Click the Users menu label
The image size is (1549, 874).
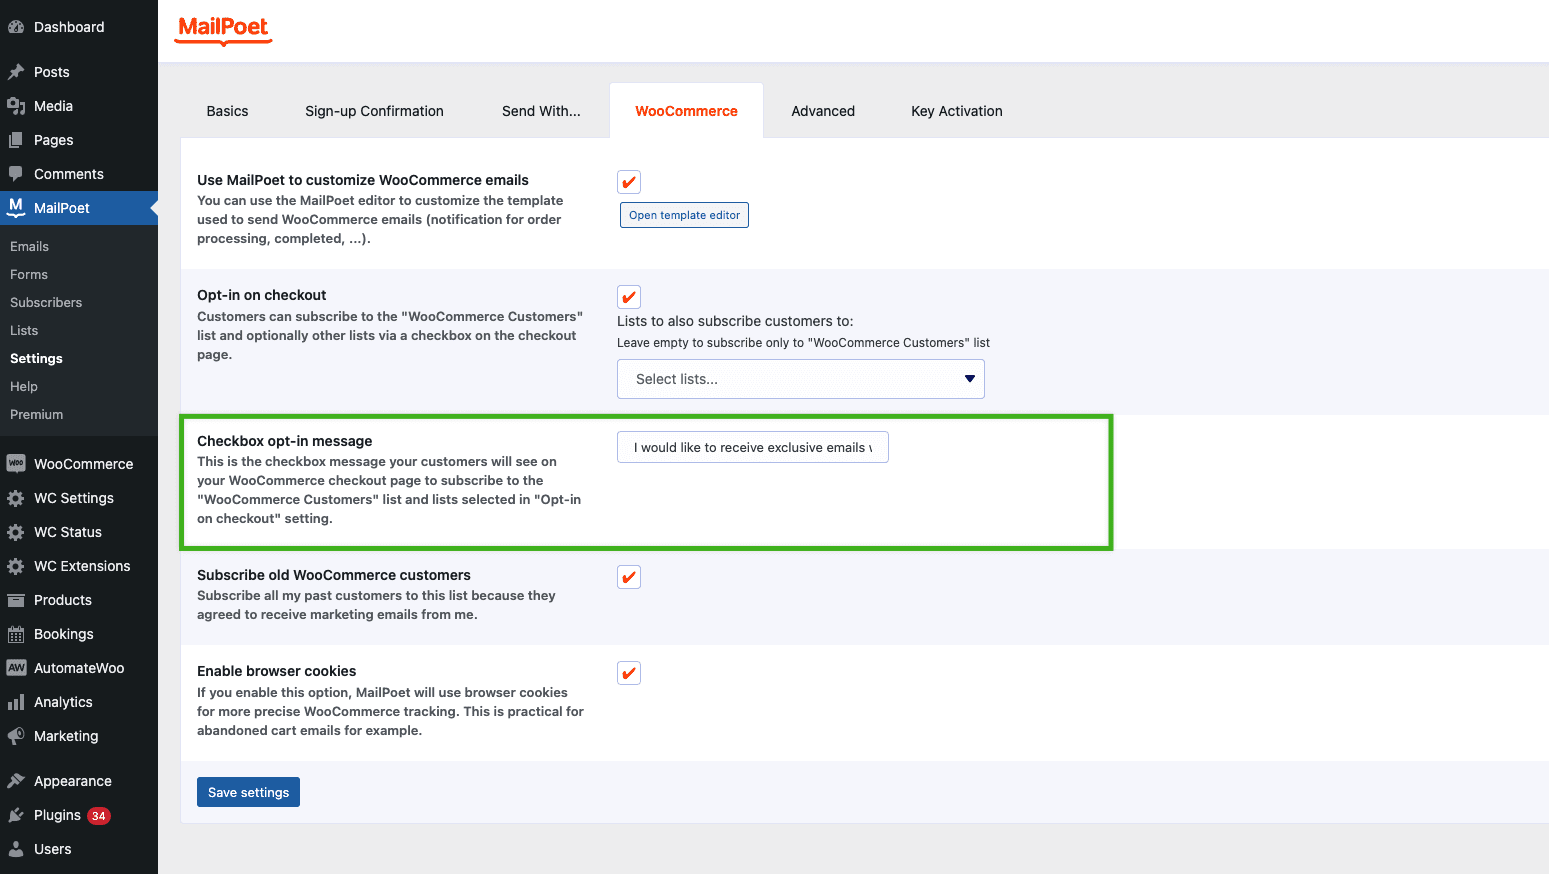[53, 849]
